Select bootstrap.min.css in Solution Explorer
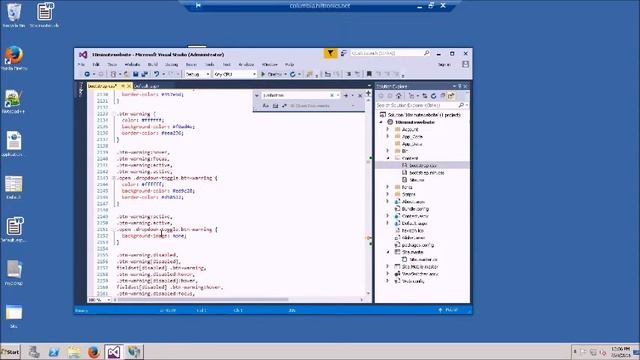 (427, 173)
